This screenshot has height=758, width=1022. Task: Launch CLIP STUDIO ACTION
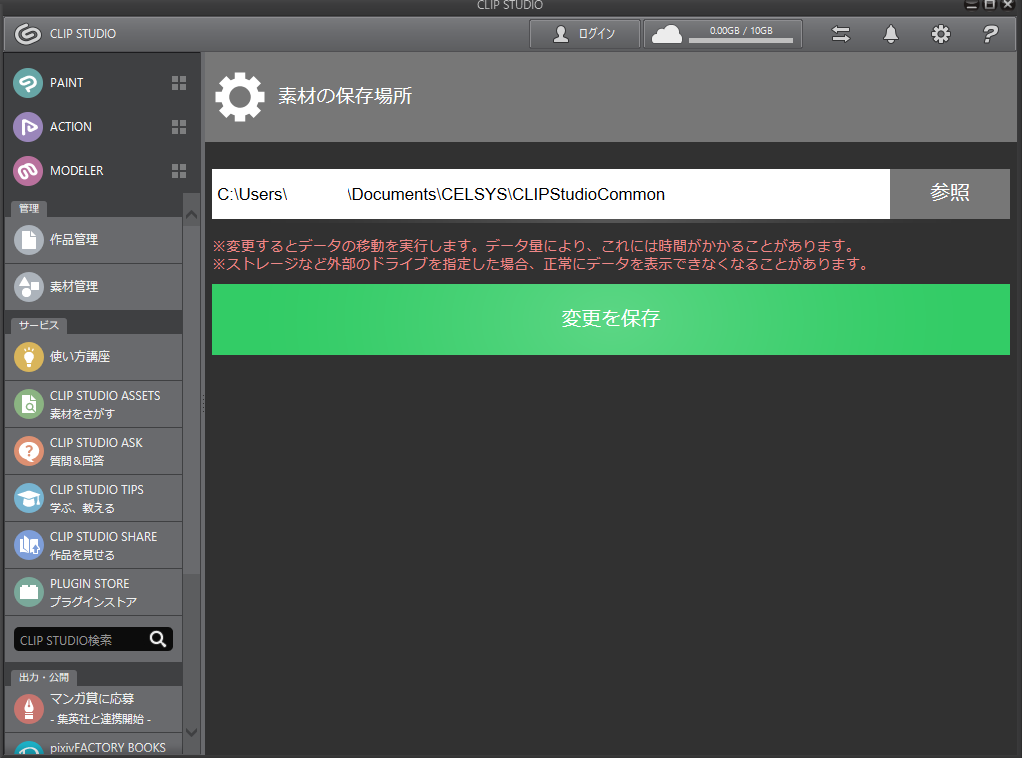(70, 127)
